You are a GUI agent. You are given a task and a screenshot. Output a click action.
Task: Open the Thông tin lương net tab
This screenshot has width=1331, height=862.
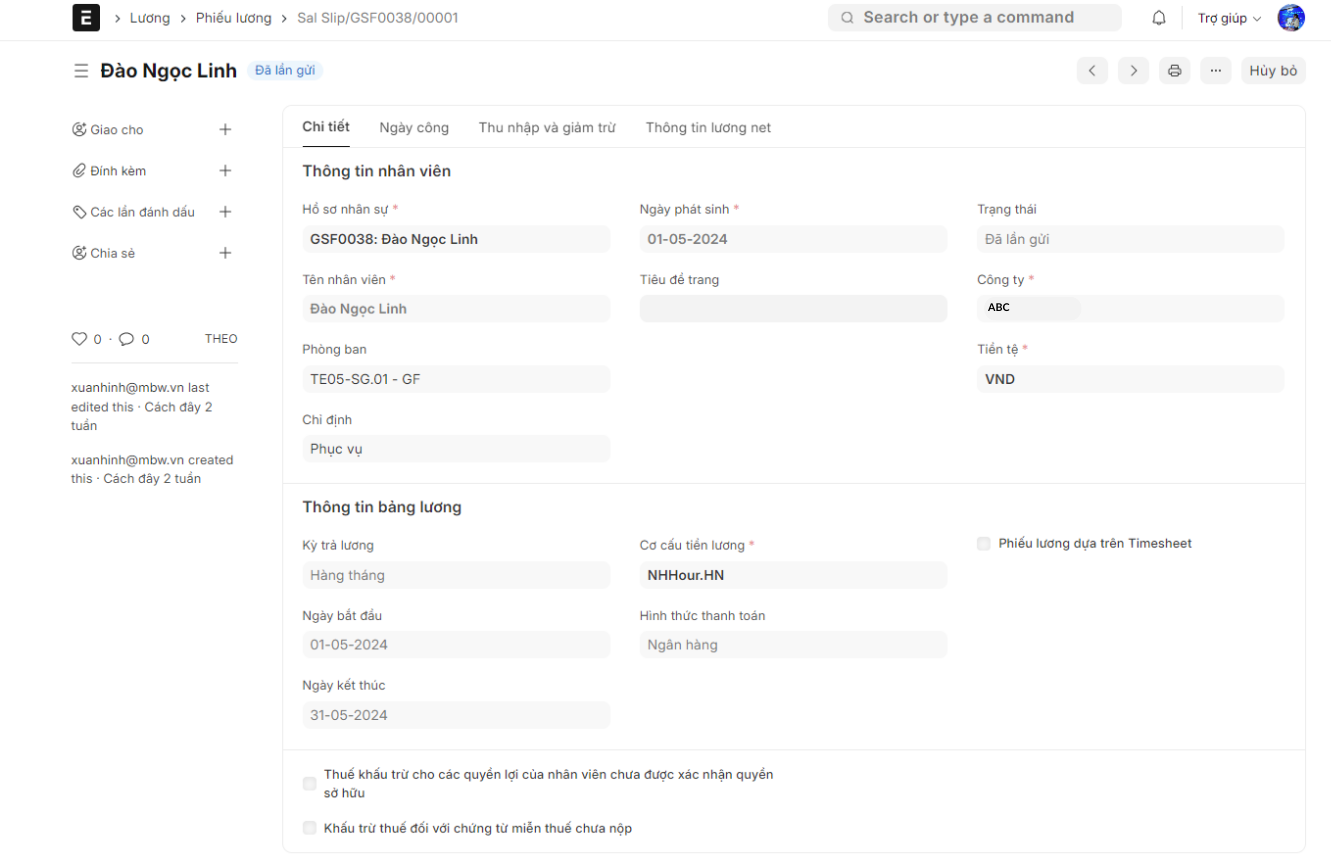[x=708, y=127]
